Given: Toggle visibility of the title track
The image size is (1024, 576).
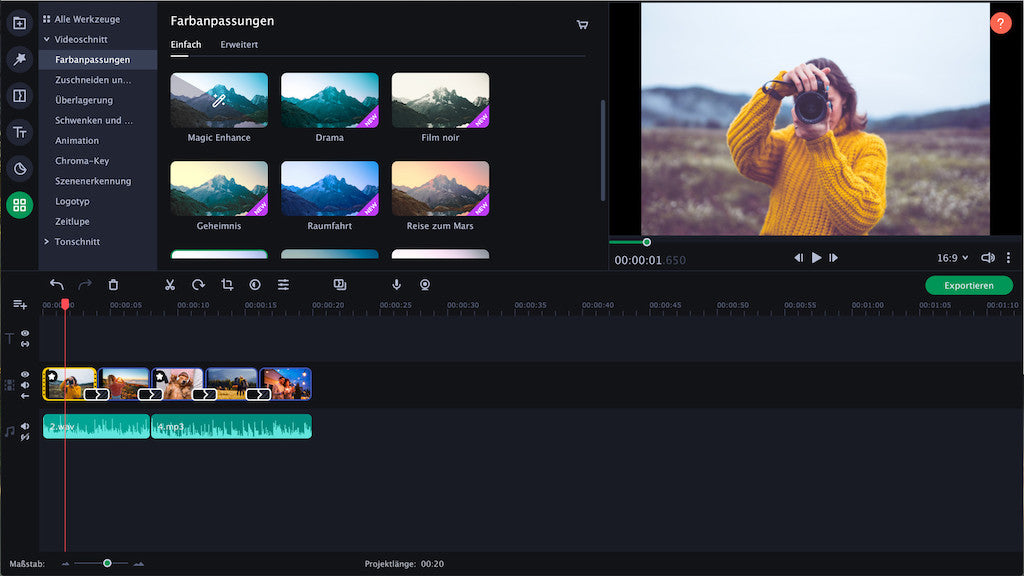Looking at the screenshot, I should coord(25,333).
